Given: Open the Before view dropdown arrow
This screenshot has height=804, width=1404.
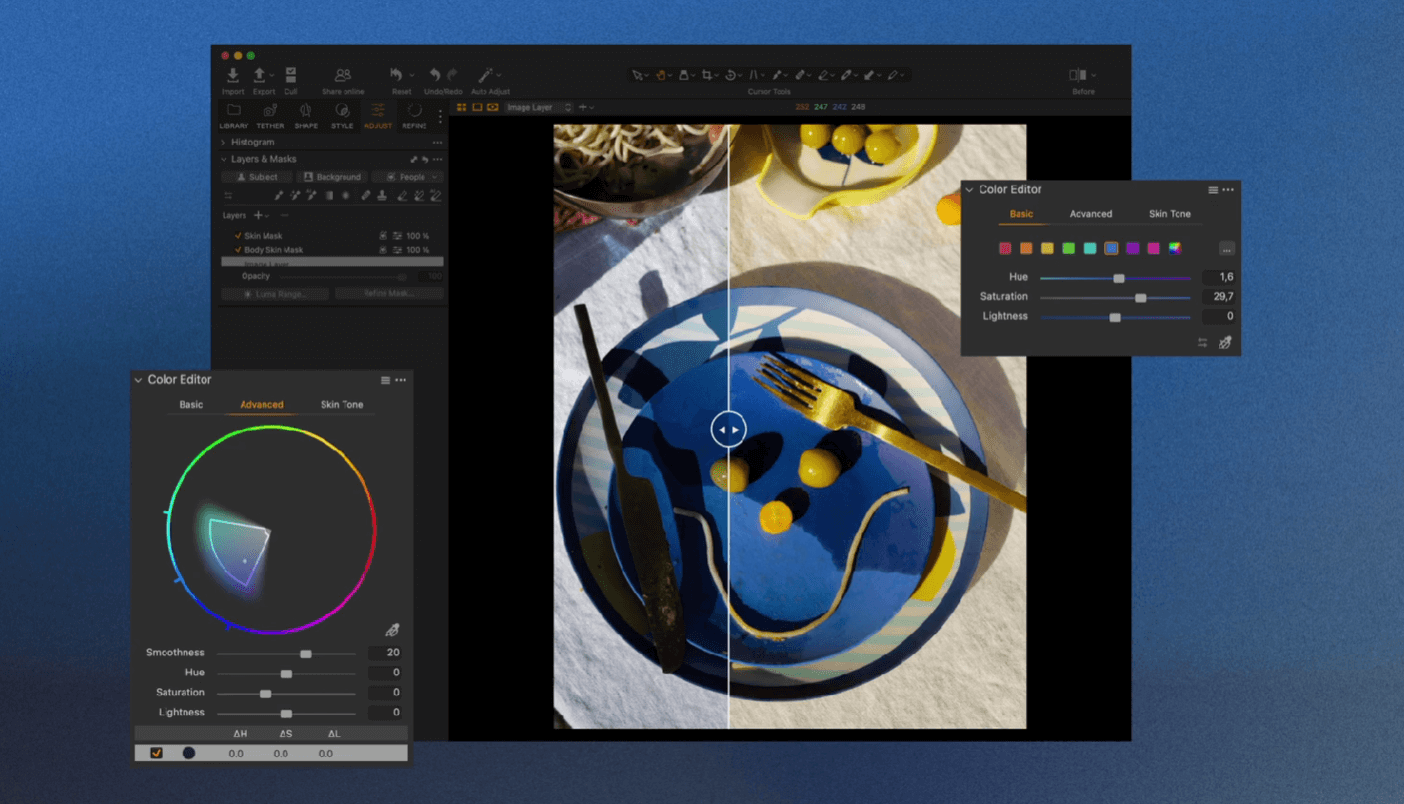Looking at the screenshot, I should pos(1094,75).
